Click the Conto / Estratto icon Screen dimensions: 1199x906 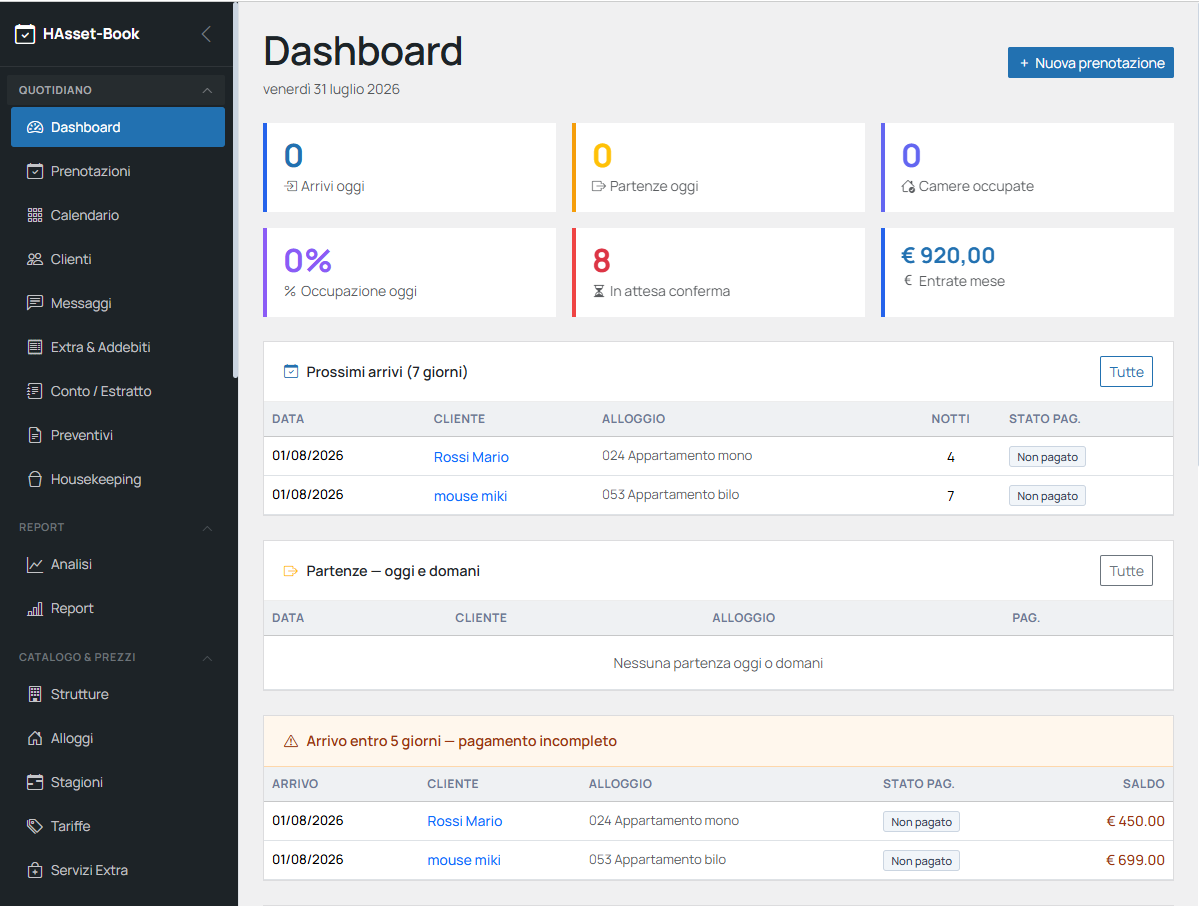pos(35,391)
